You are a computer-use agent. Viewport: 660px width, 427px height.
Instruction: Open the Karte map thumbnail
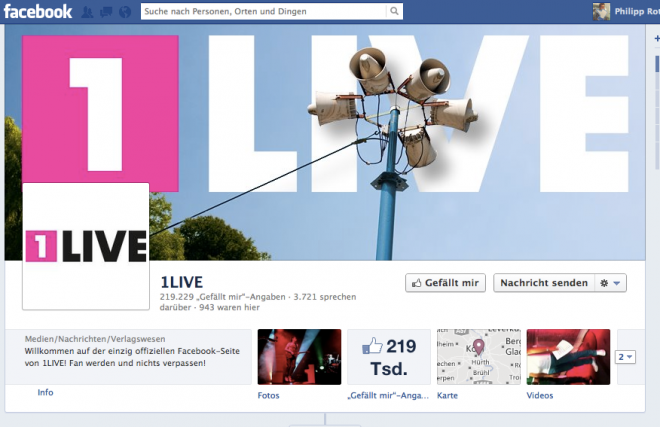[x=479, y=357]
